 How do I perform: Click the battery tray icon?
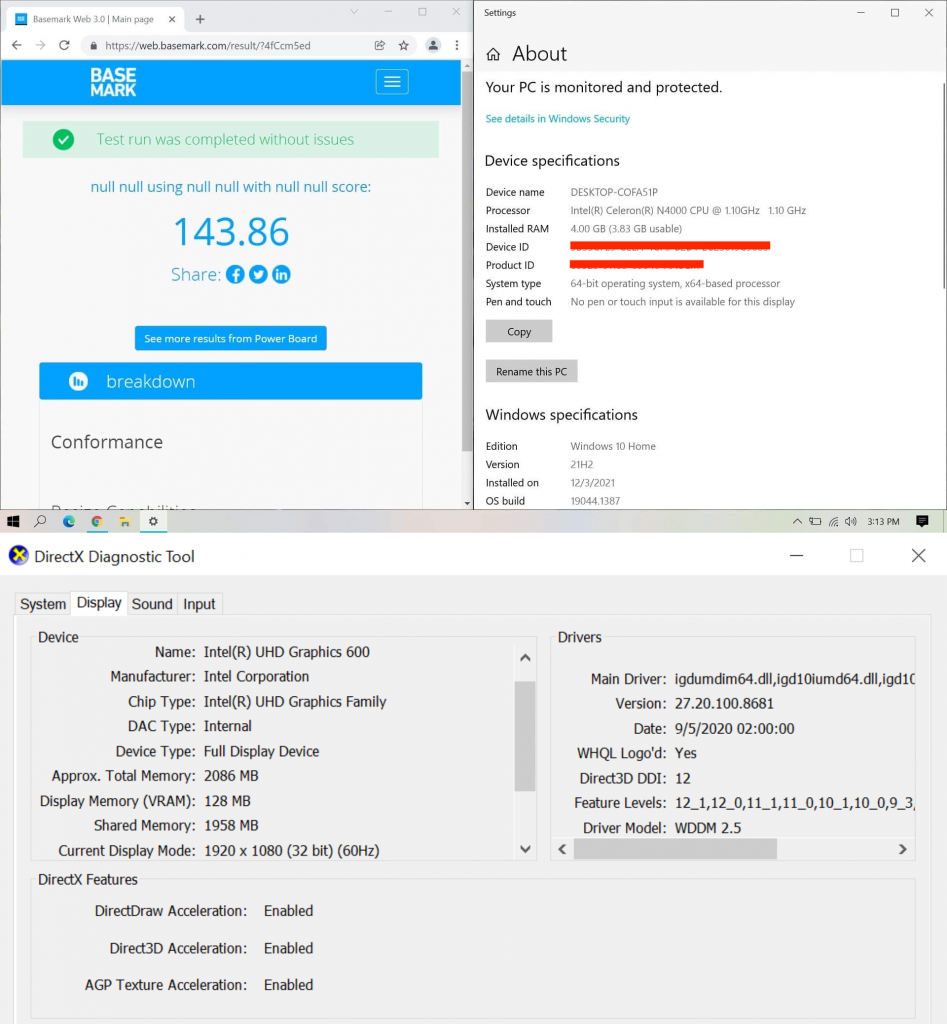pyautogui.click(x=815, y=521)
